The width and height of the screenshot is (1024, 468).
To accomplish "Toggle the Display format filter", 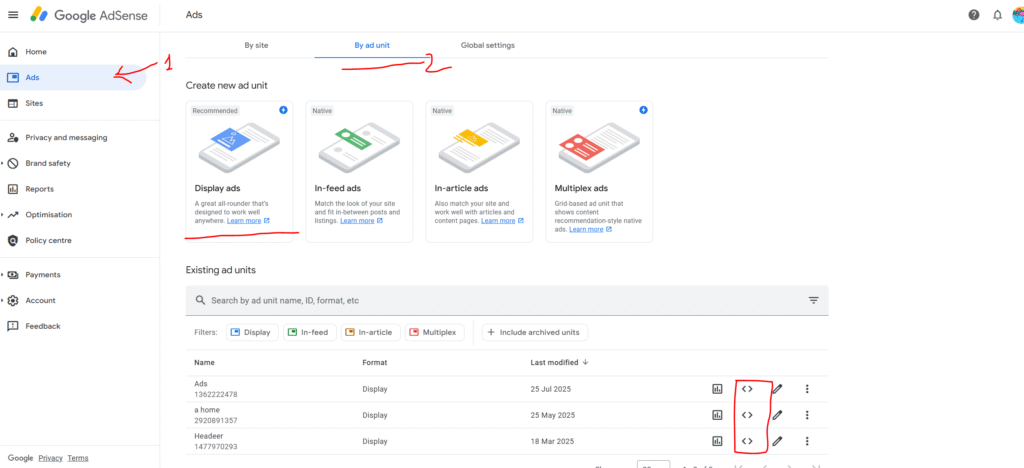I will 250,332.
